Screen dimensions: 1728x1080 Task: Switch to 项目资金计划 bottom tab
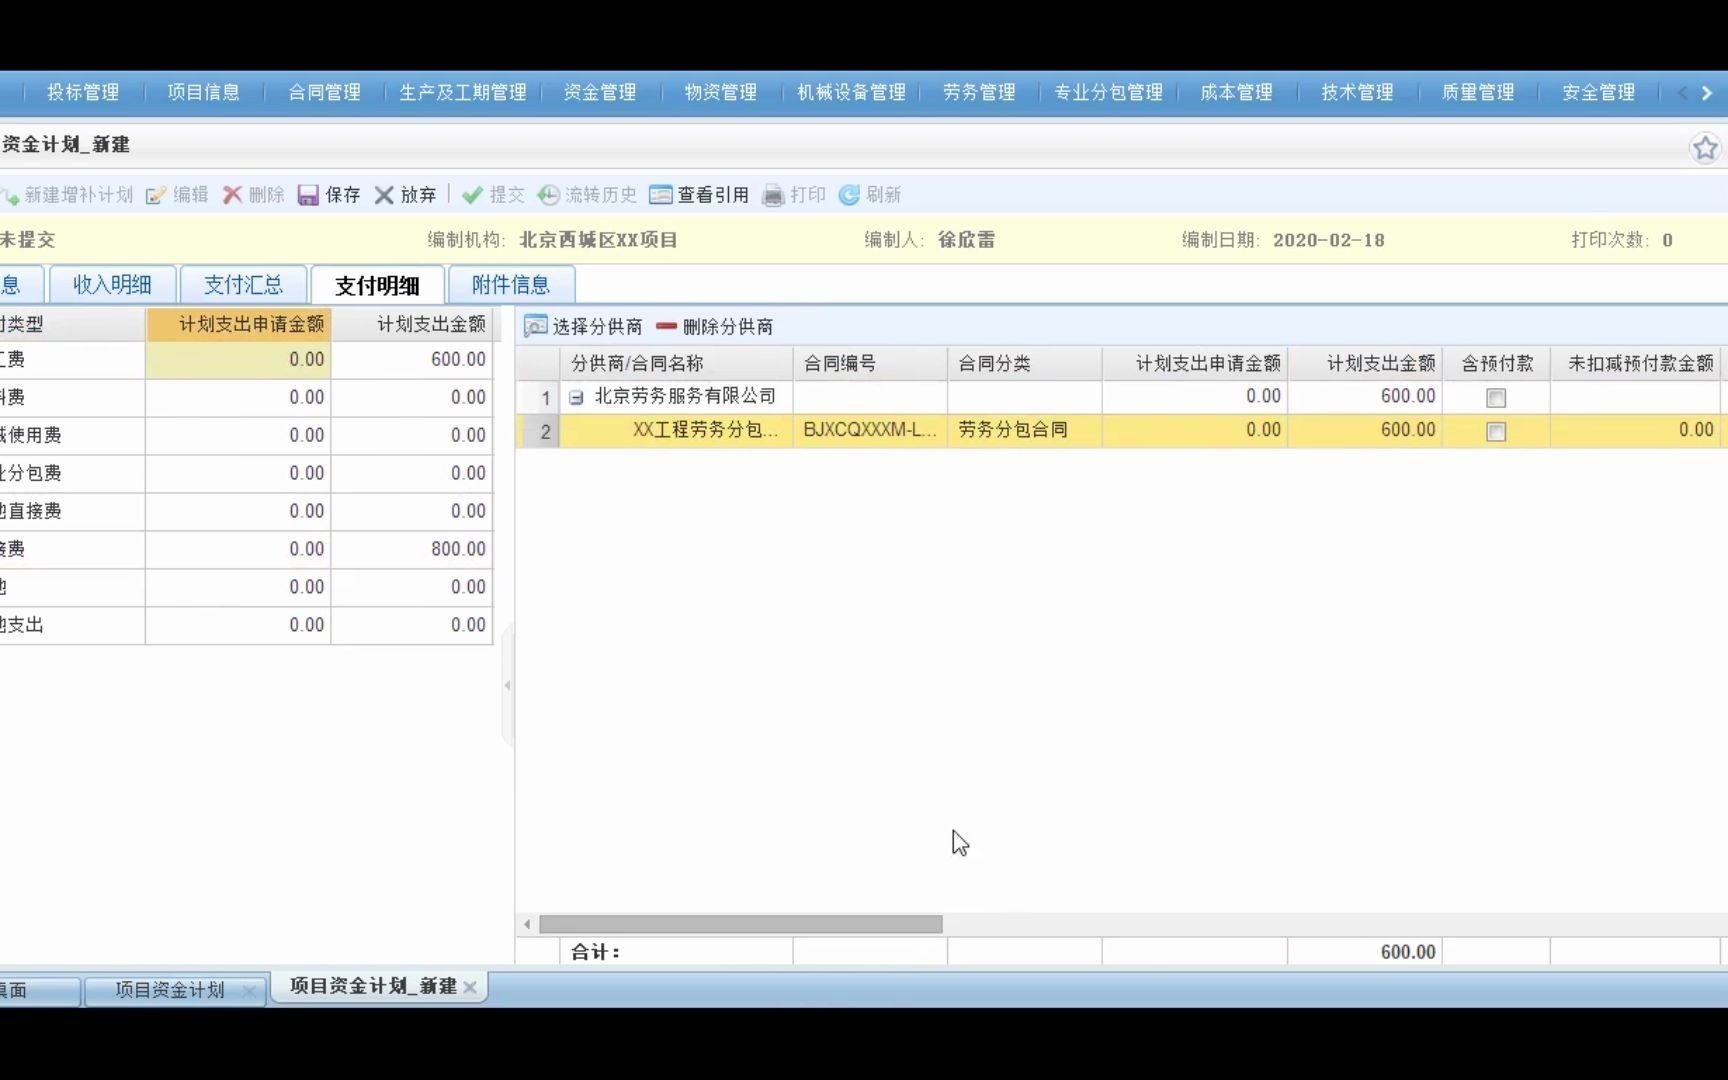(170, 990)
